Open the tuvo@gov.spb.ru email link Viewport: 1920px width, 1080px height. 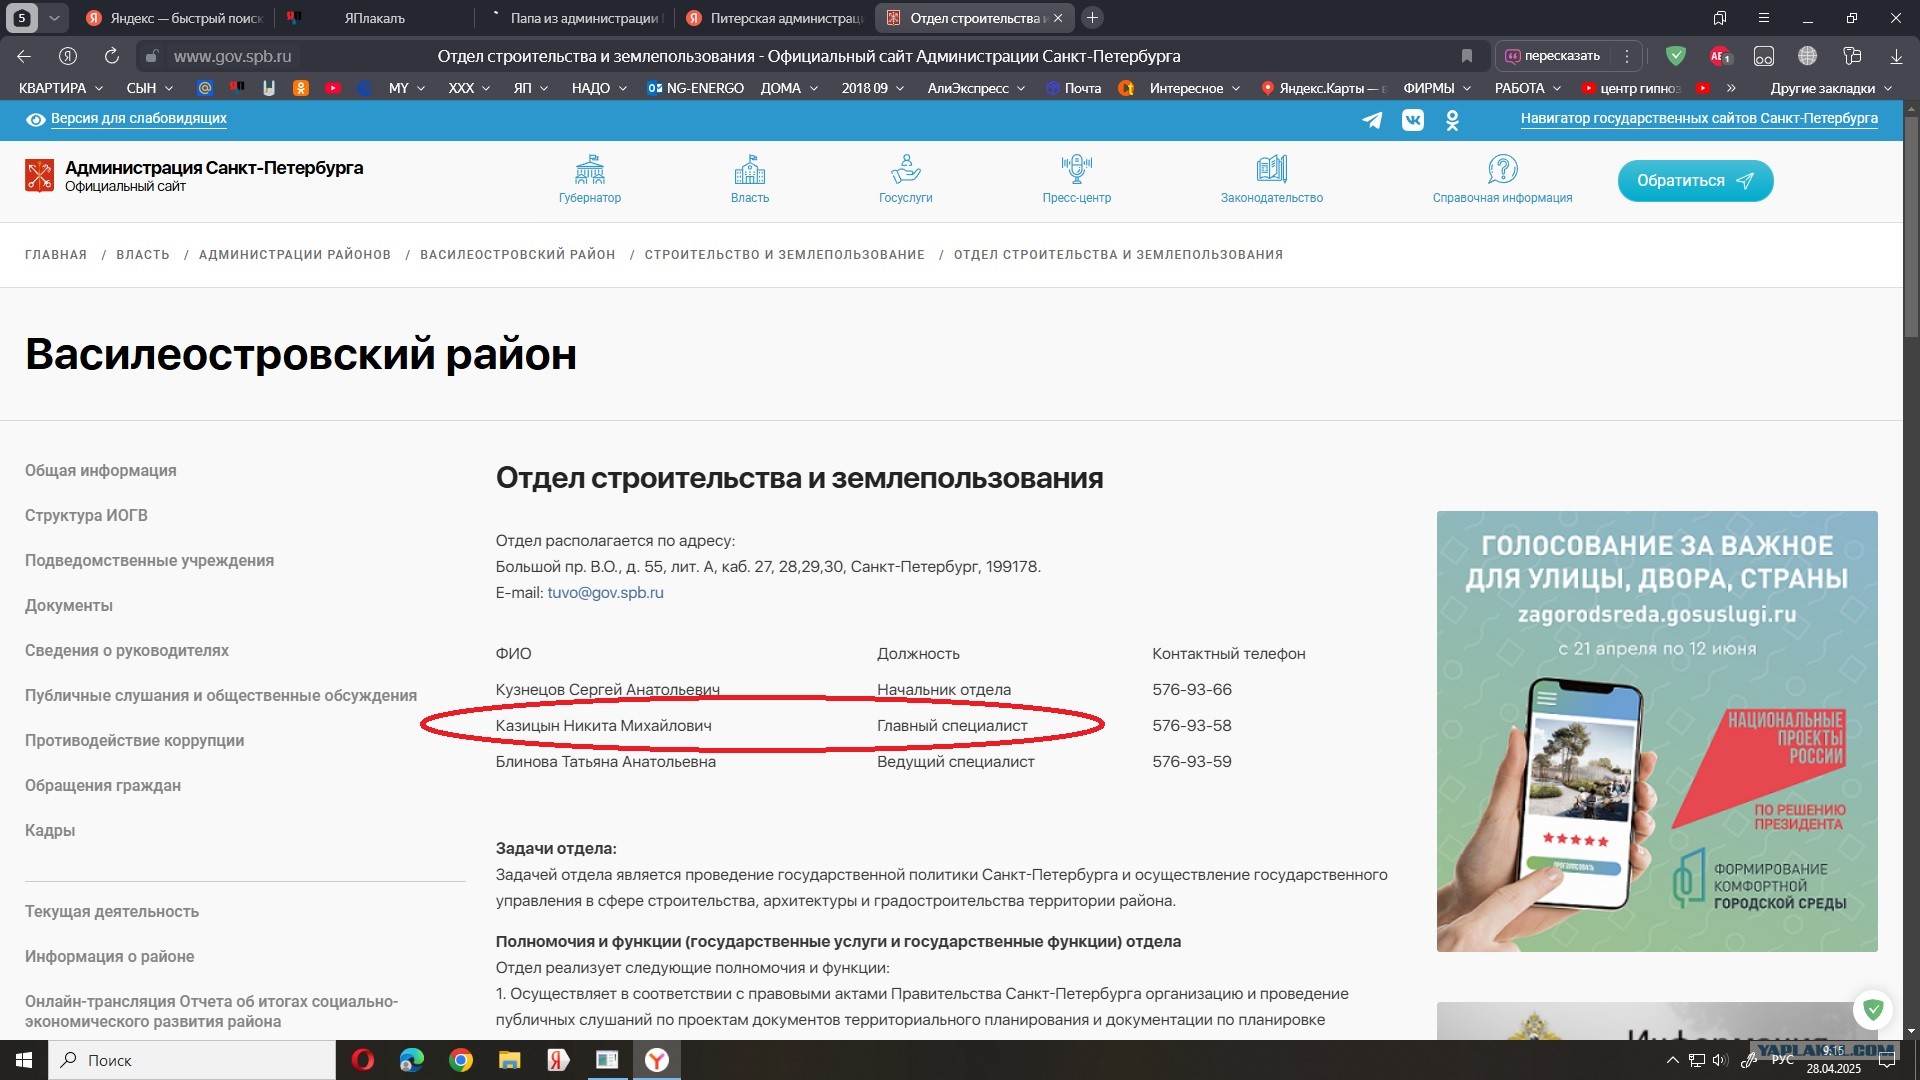point(605,593)
